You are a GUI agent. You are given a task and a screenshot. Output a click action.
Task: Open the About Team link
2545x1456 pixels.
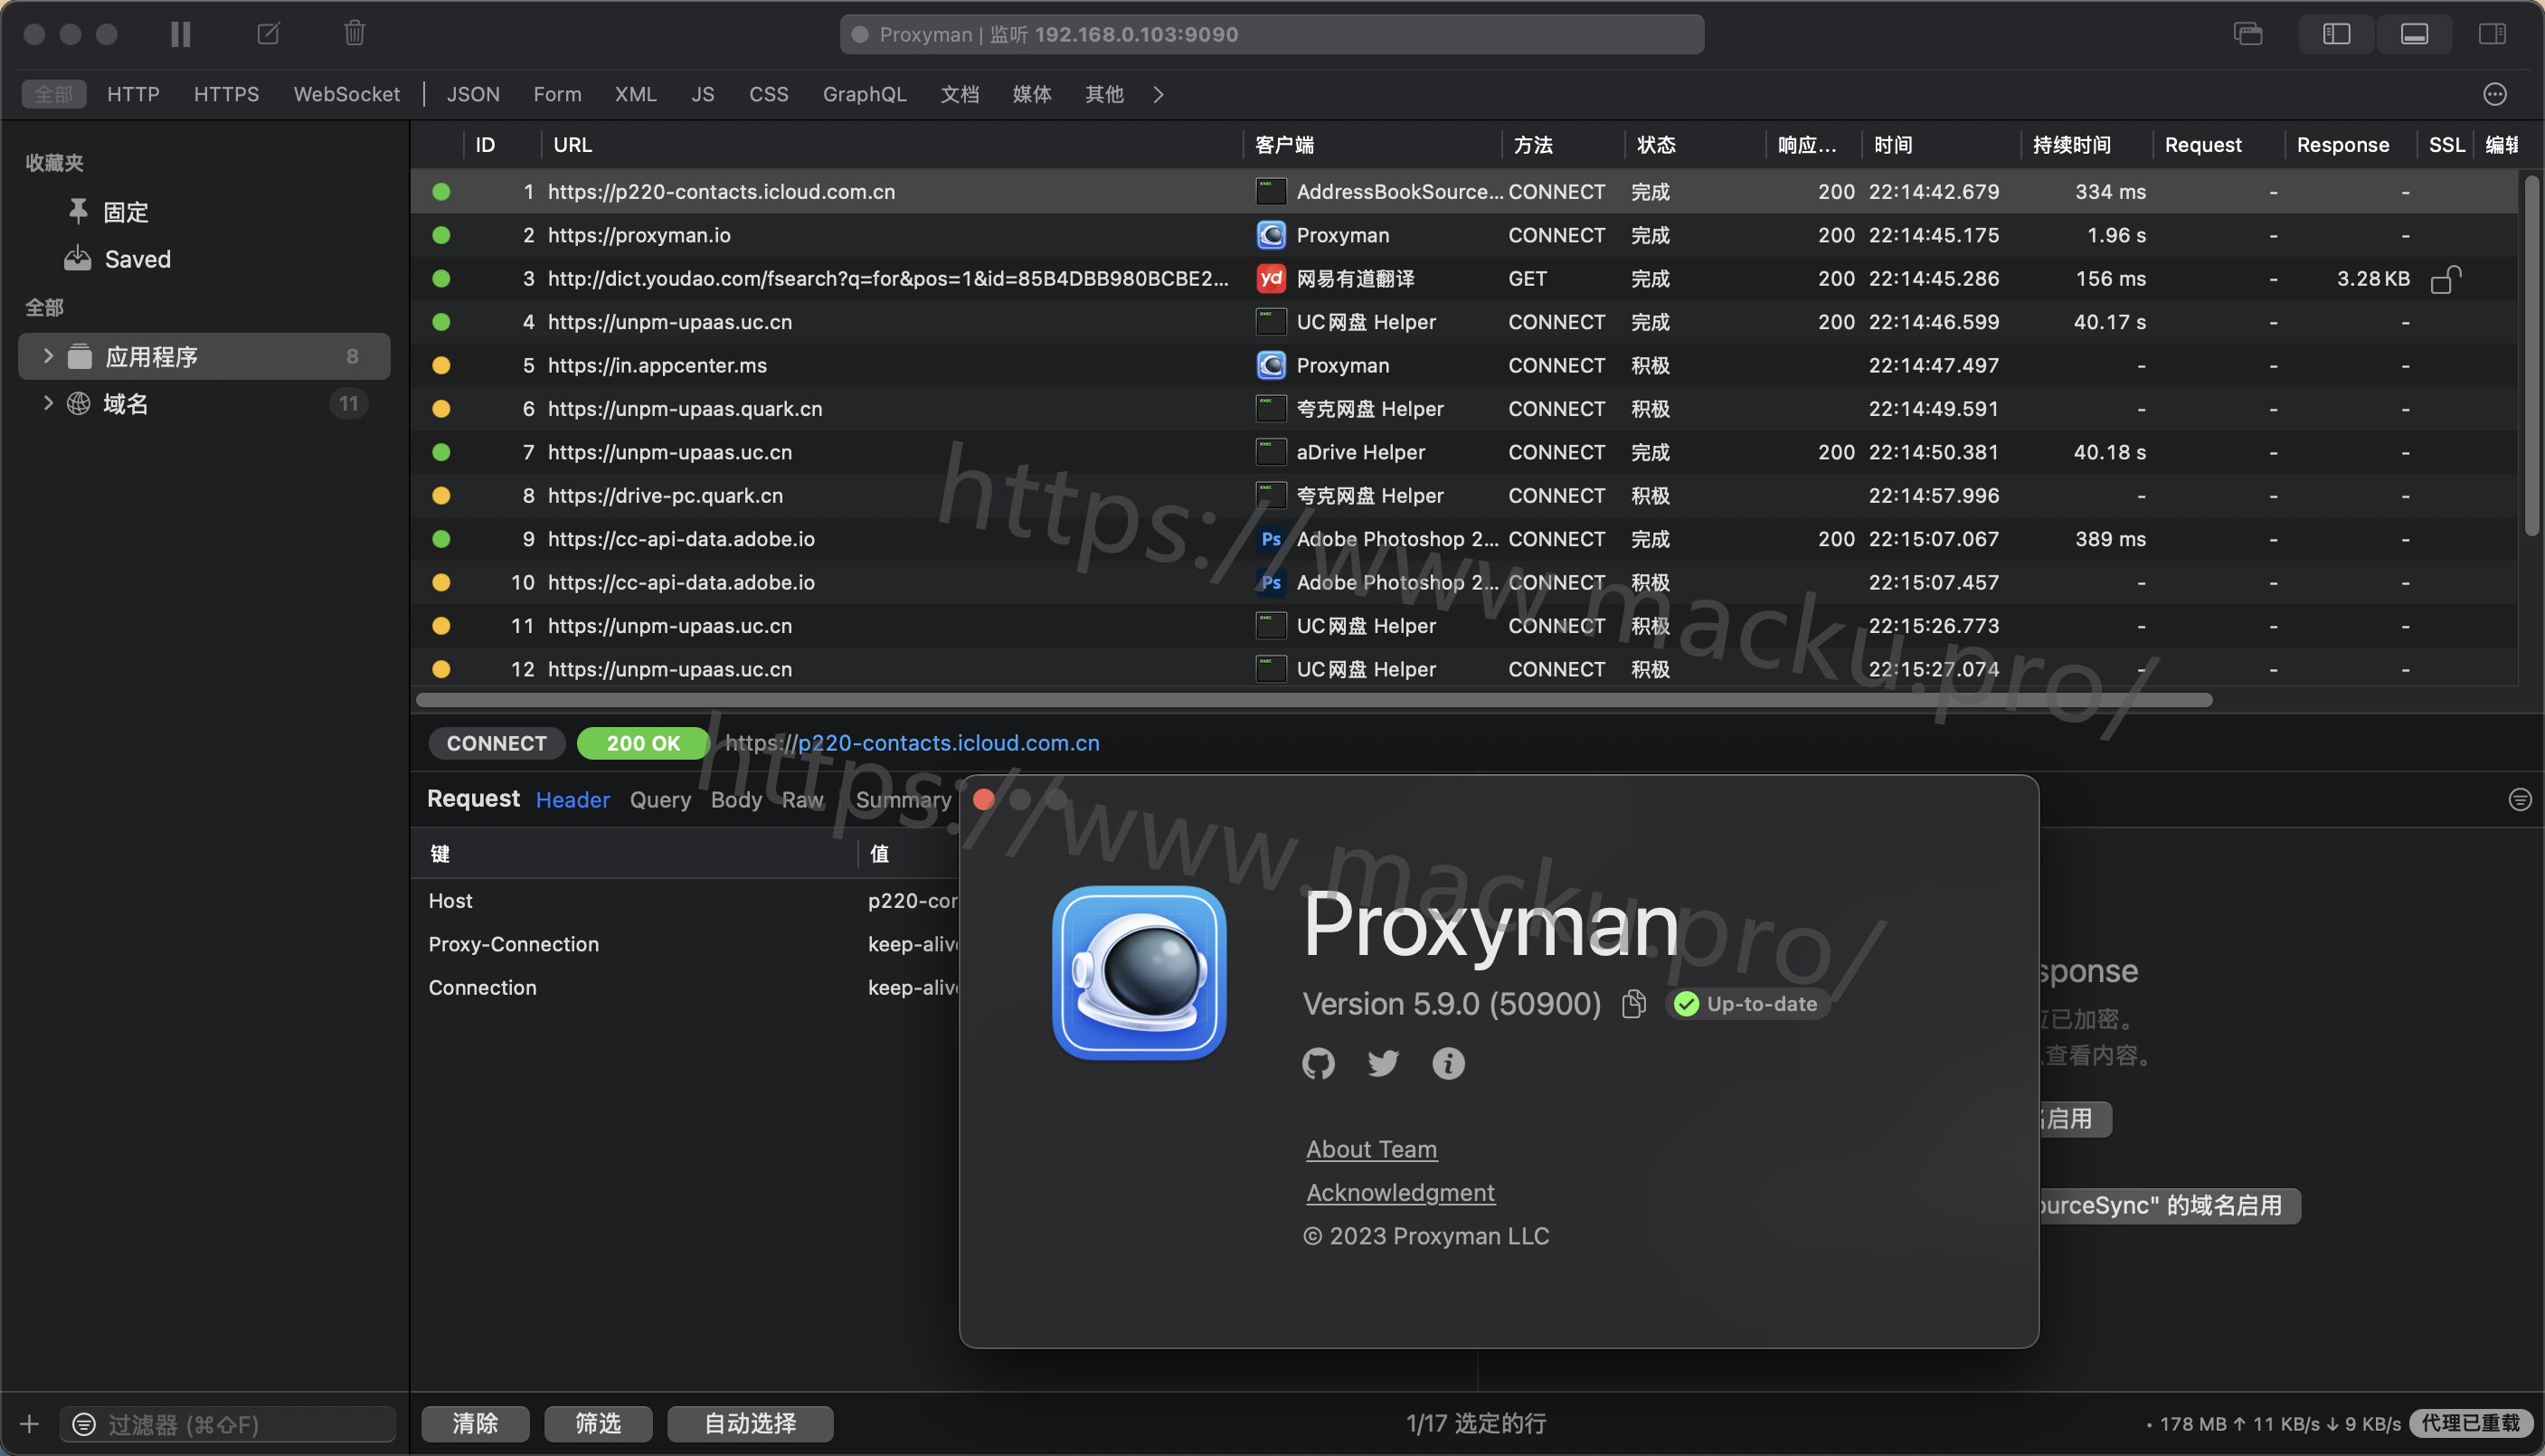[1371, 1149]
